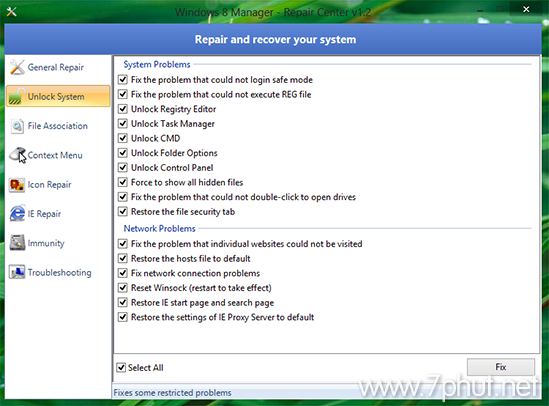Toggle Unlock Control Panel checkbox
The width and height of the screenshot is (549, 406).
click(x=123, y=168)
